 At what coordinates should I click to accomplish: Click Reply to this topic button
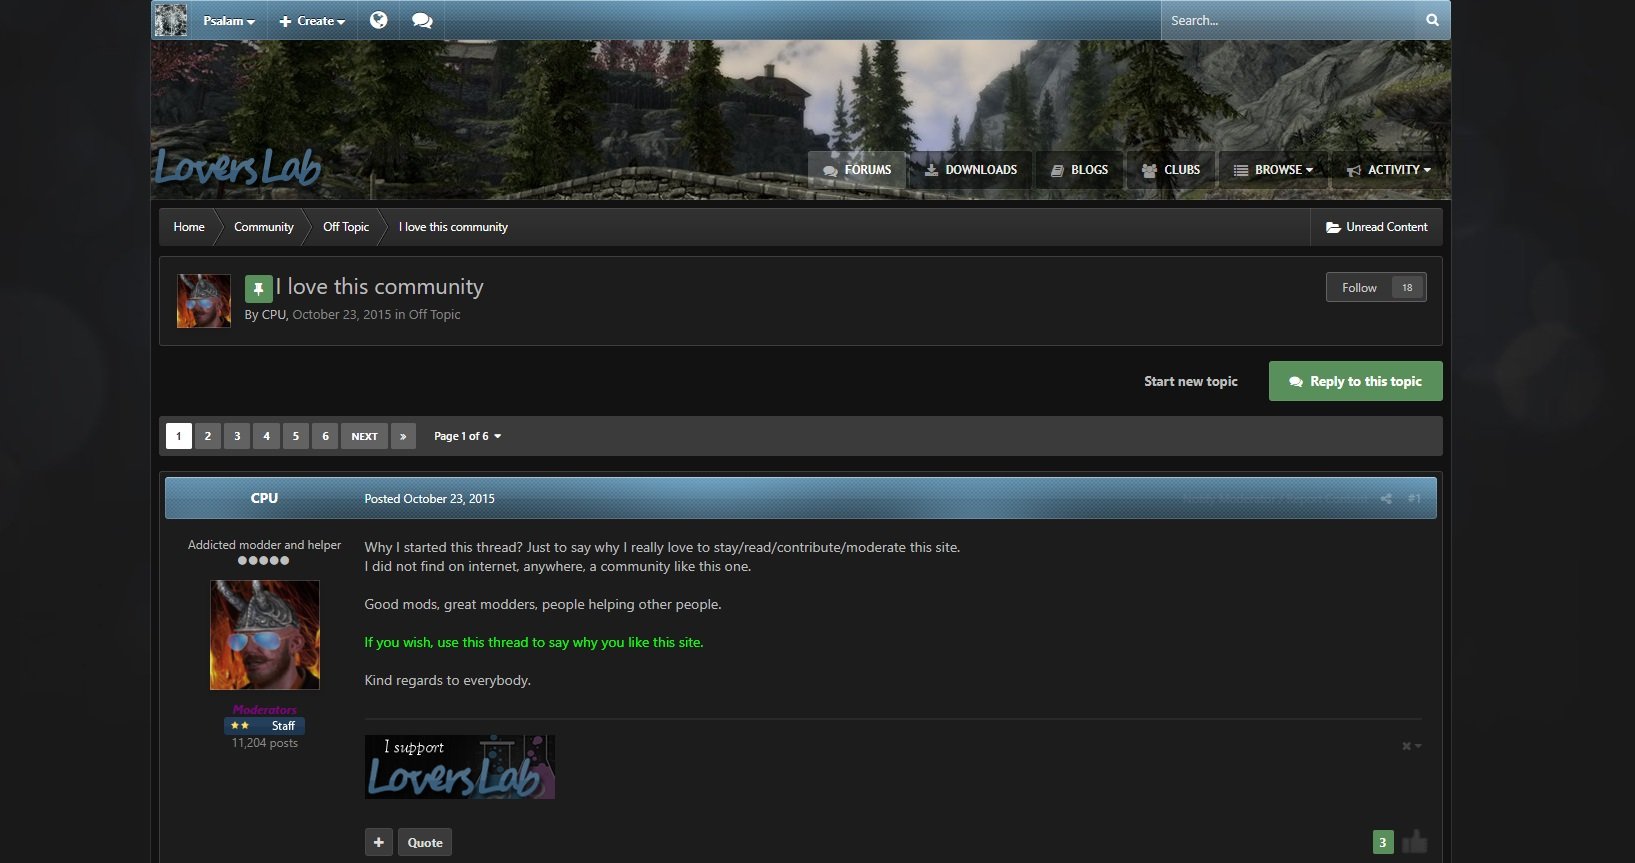tap(1355, 381)
